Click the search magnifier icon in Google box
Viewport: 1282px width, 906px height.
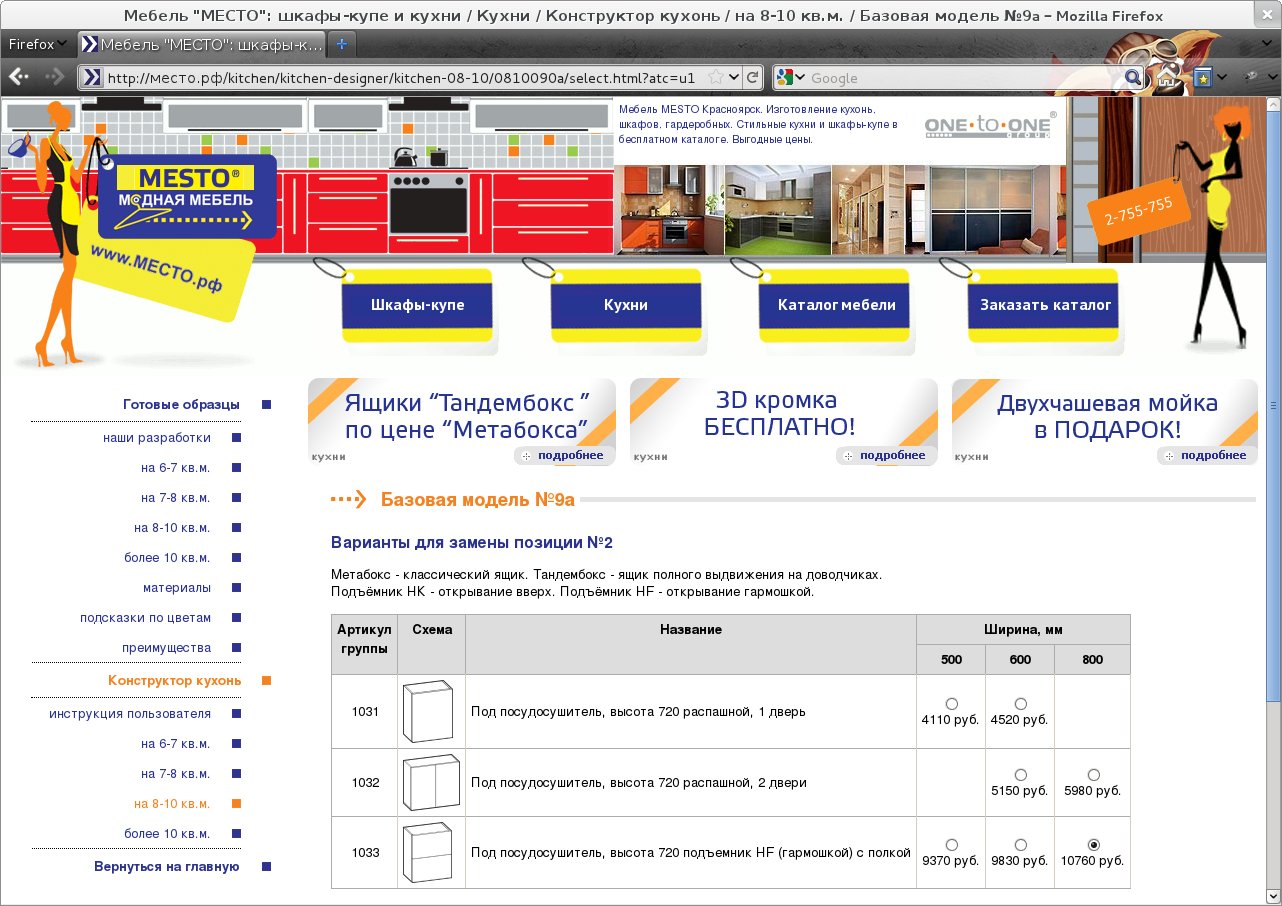pos(1132,77)
